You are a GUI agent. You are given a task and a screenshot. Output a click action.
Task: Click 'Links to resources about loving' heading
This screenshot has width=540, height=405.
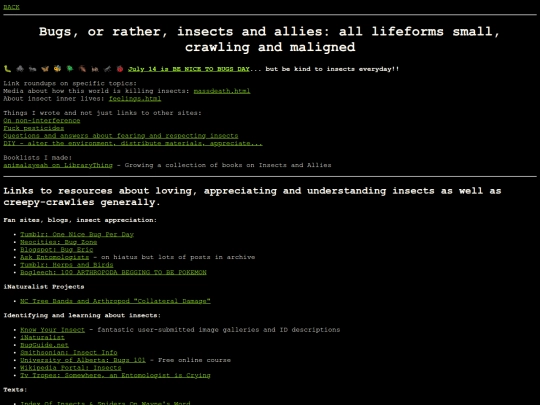coord(252,196)
